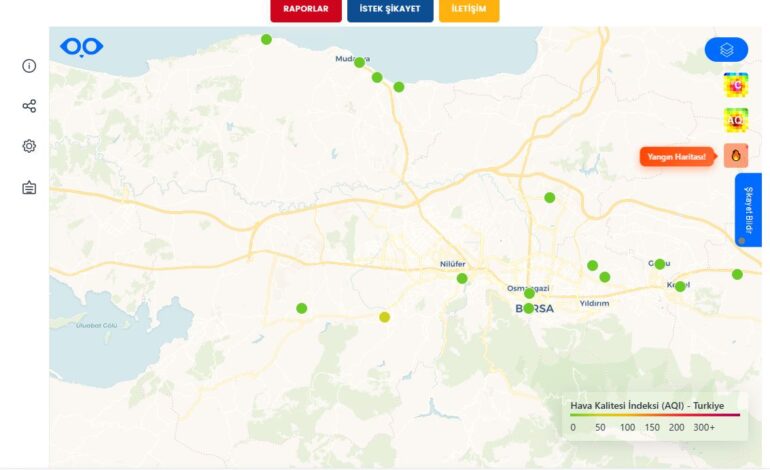Click the blue owl-eyes logo
The image size is (770, 470).
tap(81, 47)
